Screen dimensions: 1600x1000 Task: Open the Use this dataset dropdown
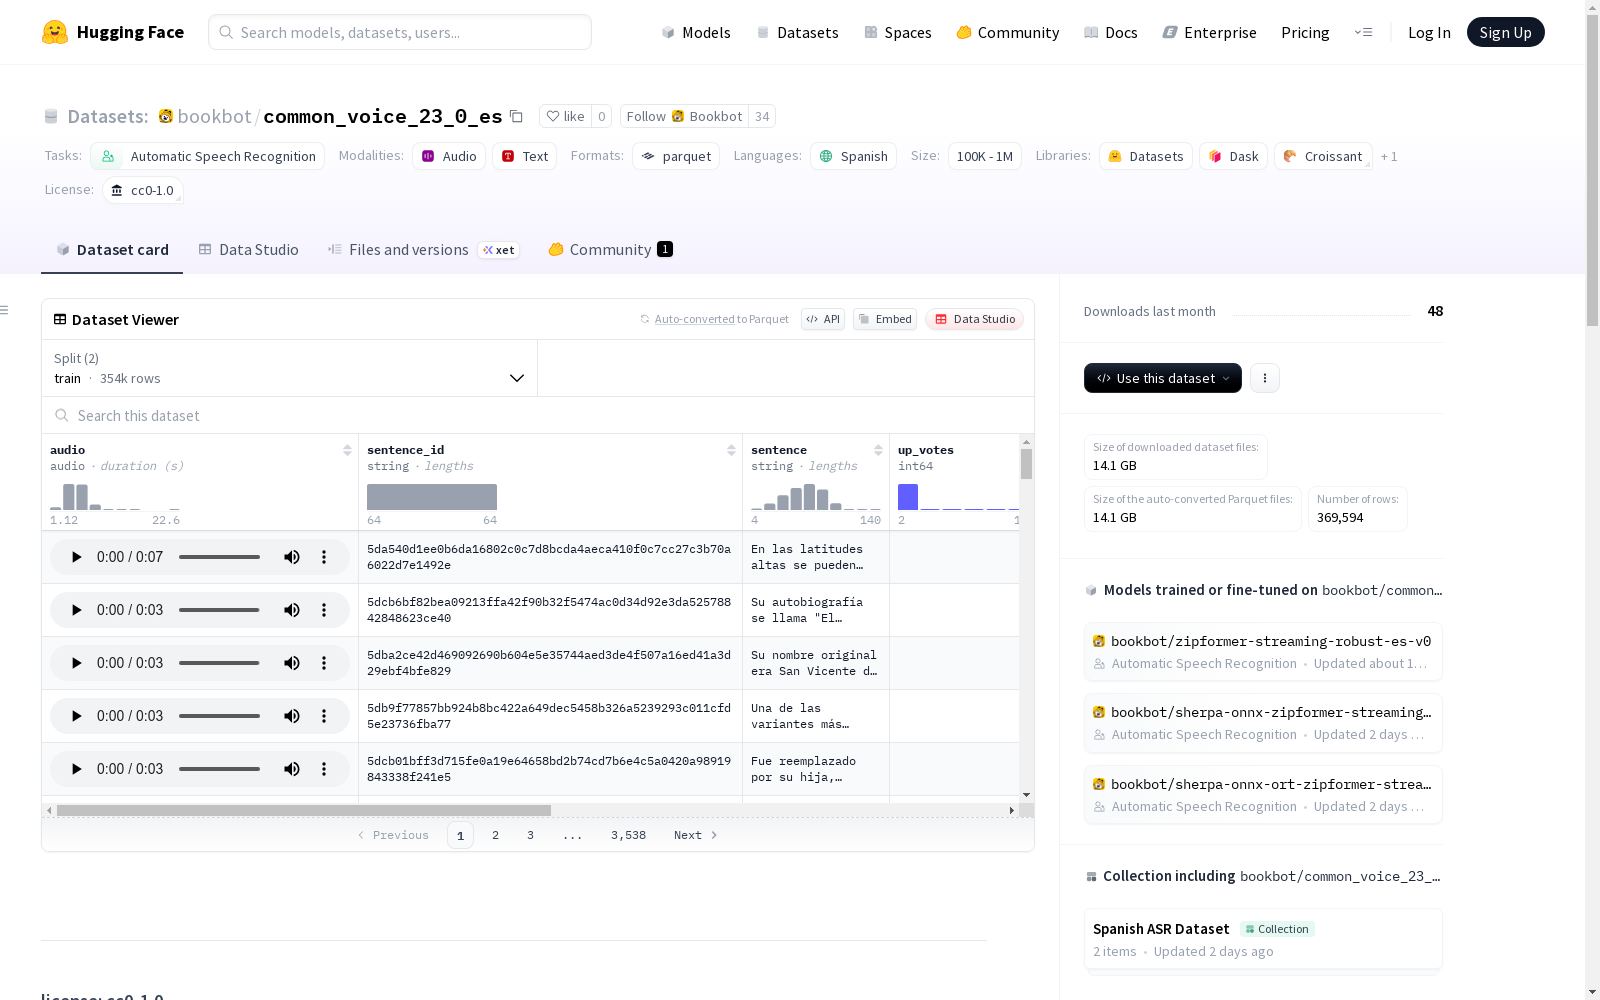1163,378
